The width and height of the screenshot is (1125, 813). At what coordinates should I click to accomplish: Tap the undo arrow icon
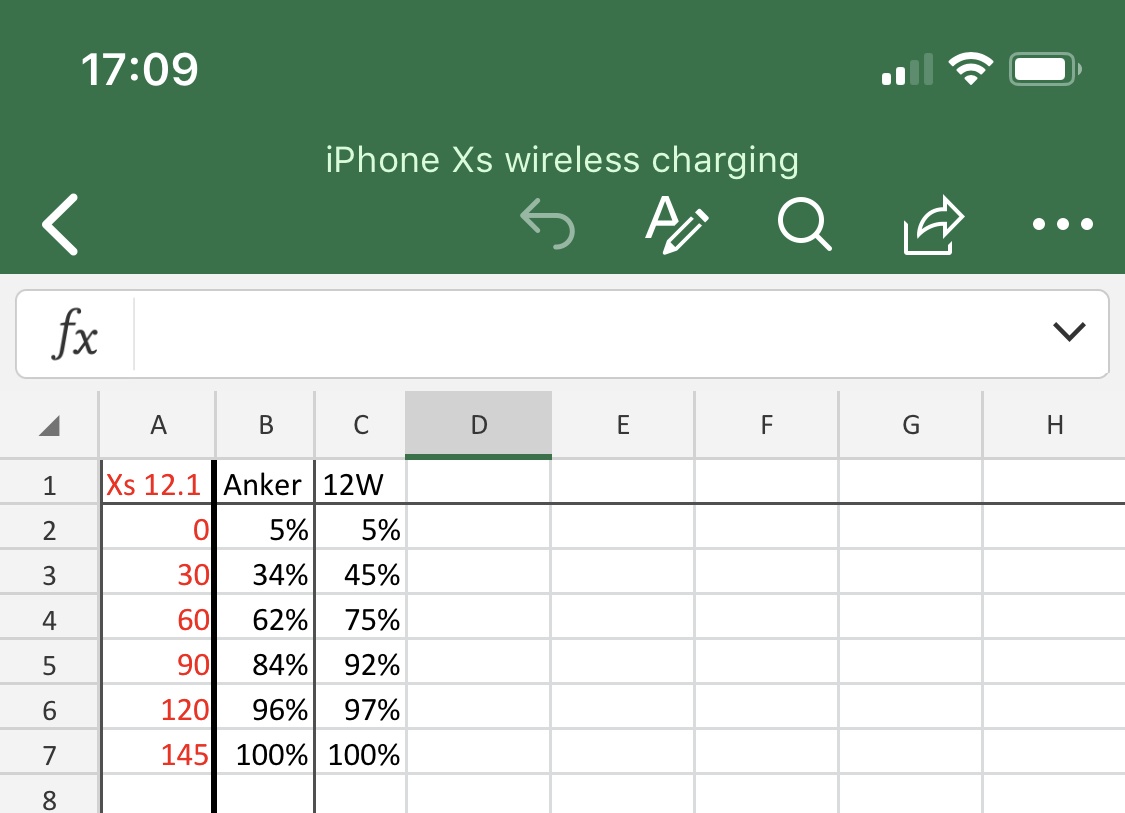(548, 223)
